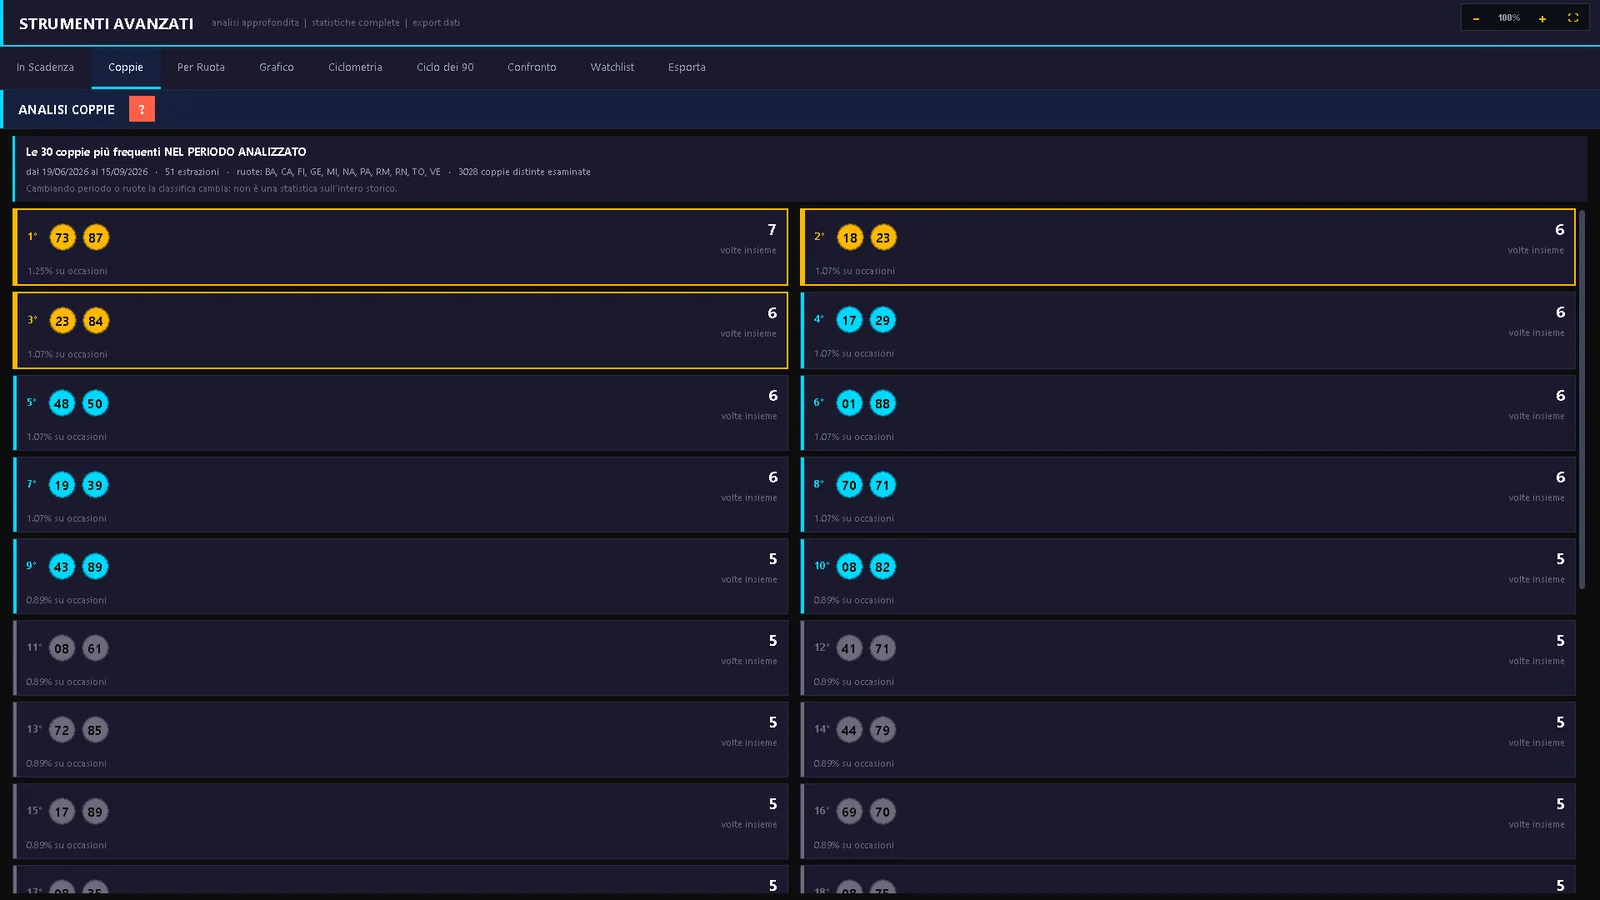Click ball 84 in 3rd ranked pair
Image resolution: width=1600 pixels, height=900 pixels.
[95, 321]
